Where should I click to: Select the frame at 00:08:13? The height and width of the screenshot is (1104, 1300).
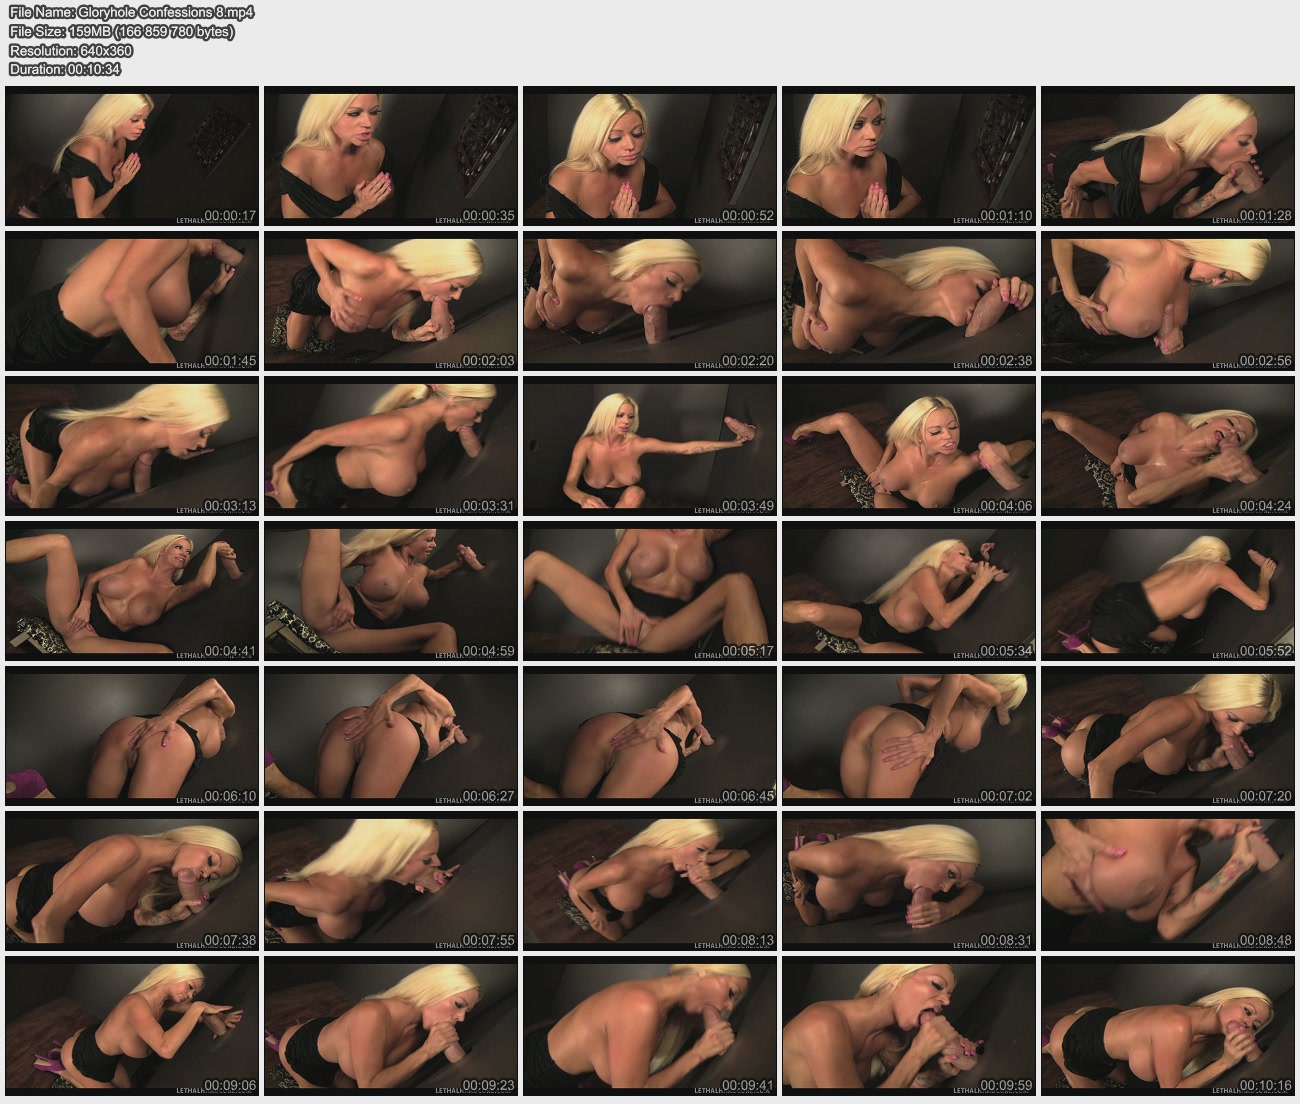[650, 881]
